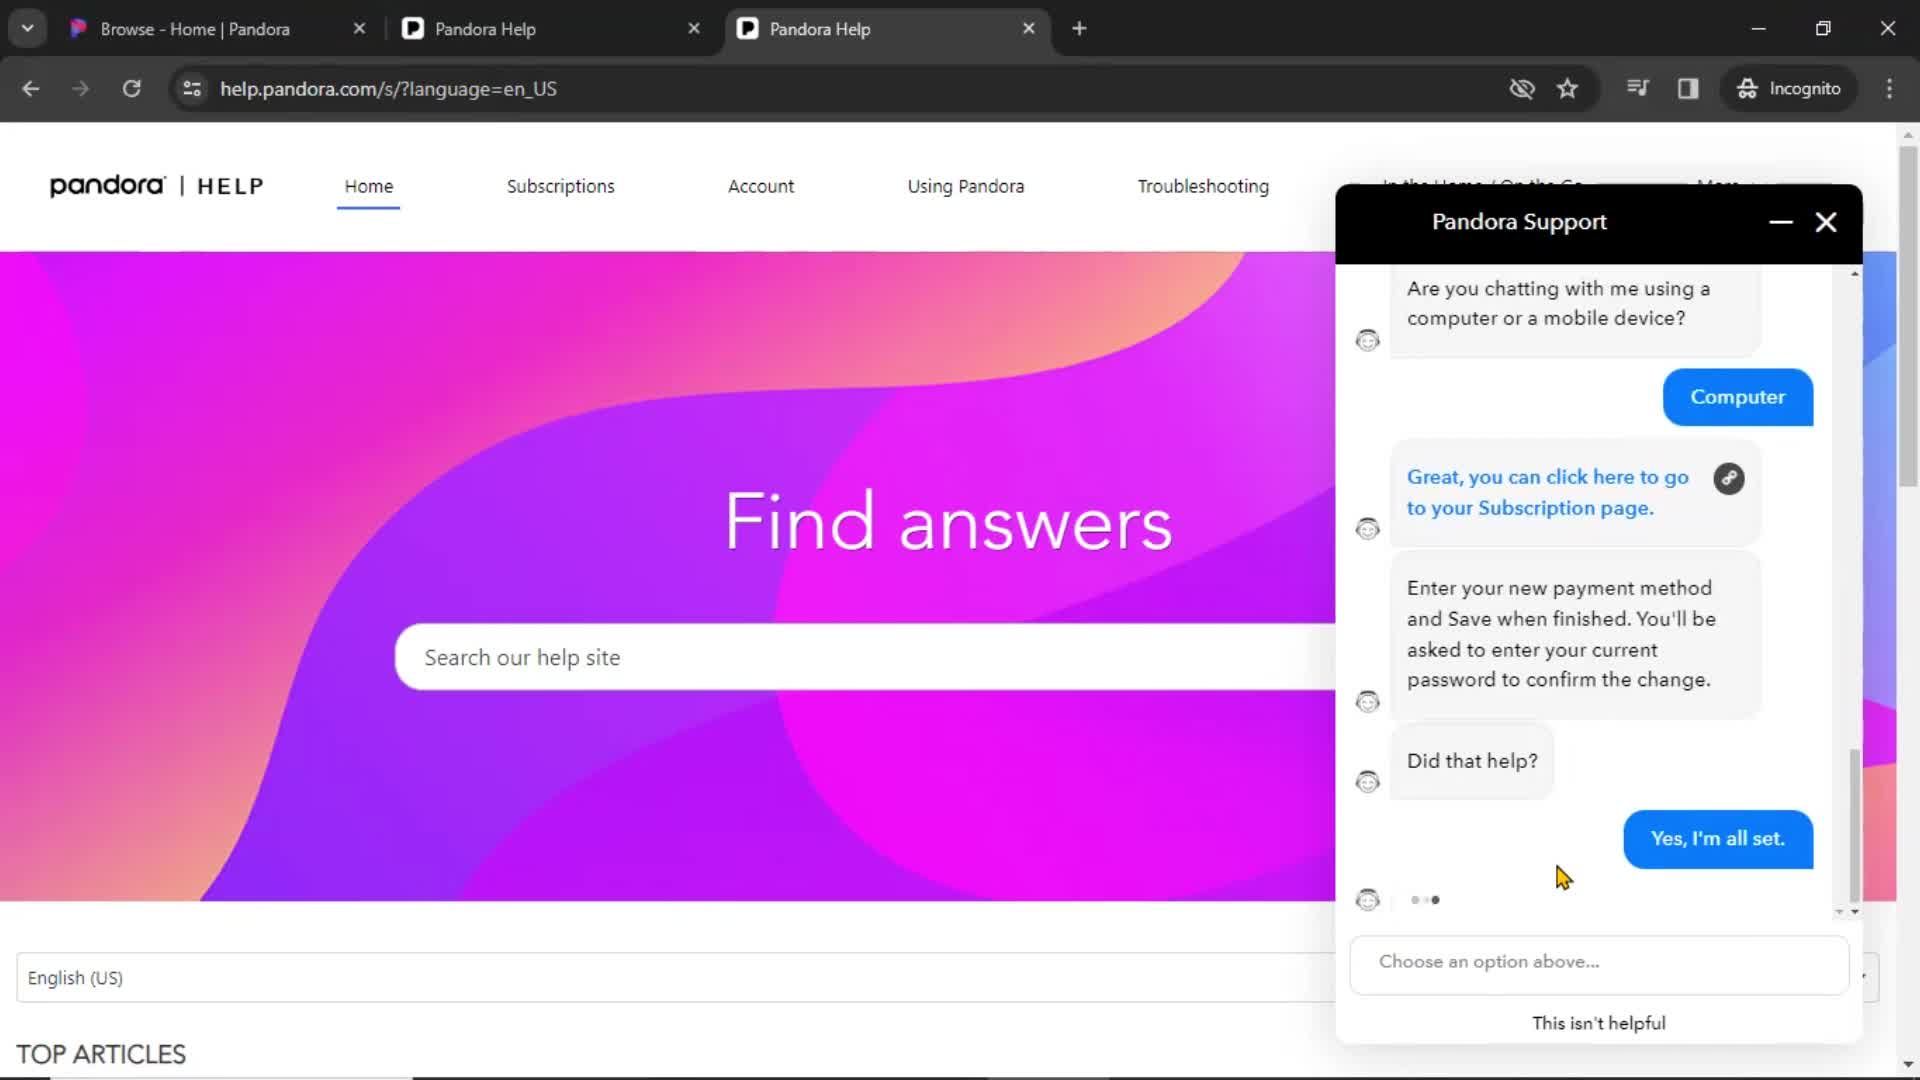Open the media control icon
Image resolution: width=1920 pixels, height=1080 pixels.
click(1638, 89)
